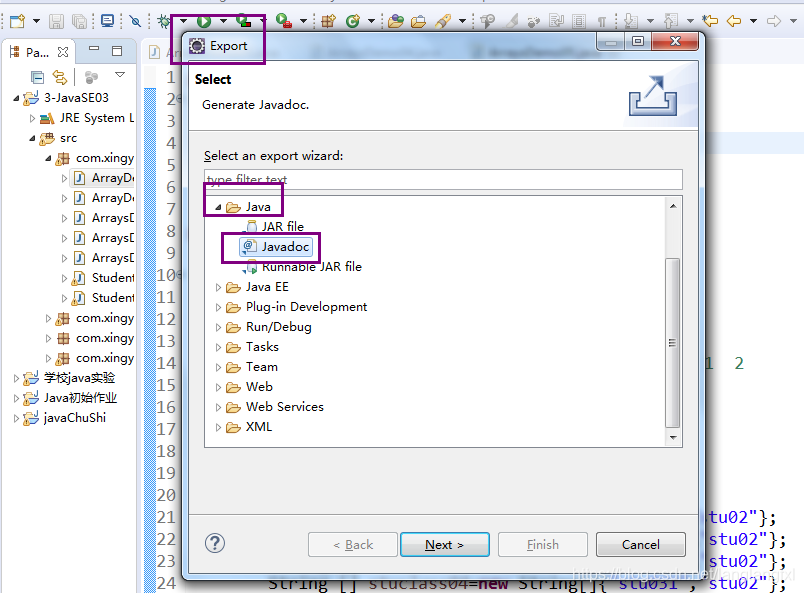Click the Finish button

coord(542,545)
